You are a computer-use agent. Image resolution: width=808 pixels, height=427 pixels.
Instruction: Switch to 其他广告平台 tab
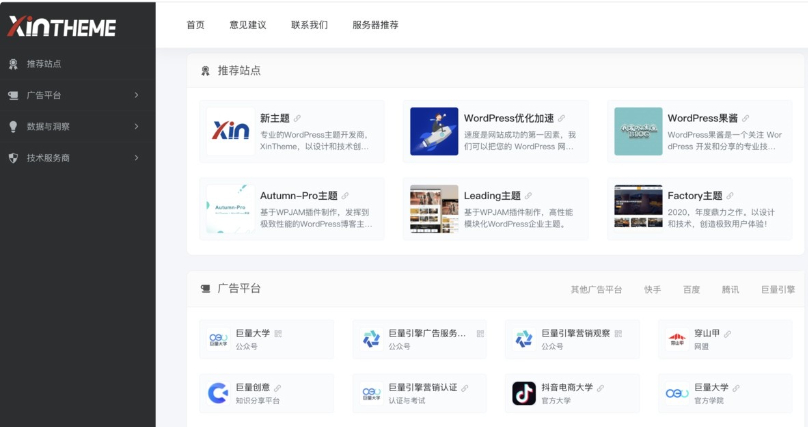coord(596,289)
